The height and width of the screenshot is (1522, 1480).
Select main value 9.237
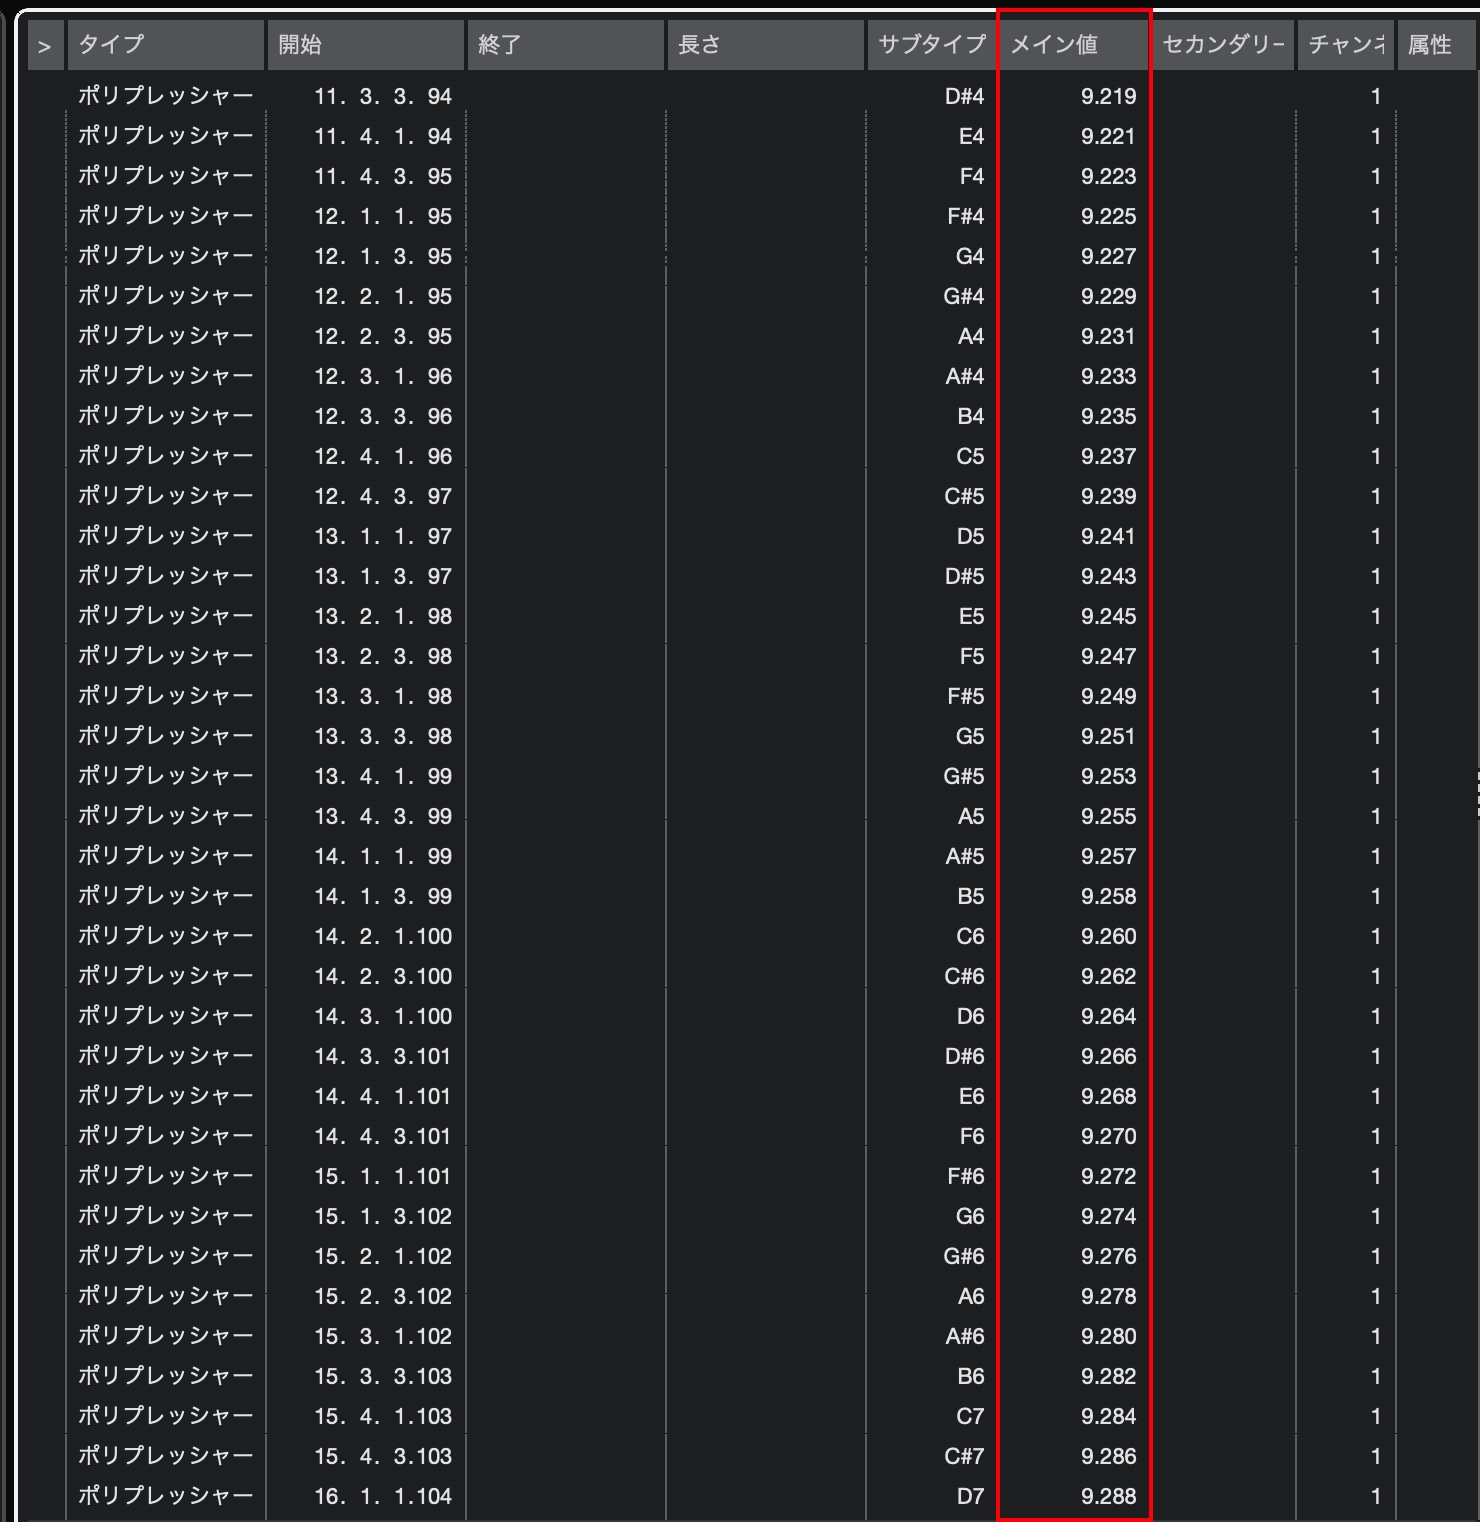pyautogui.click(x=1108, y=456)
